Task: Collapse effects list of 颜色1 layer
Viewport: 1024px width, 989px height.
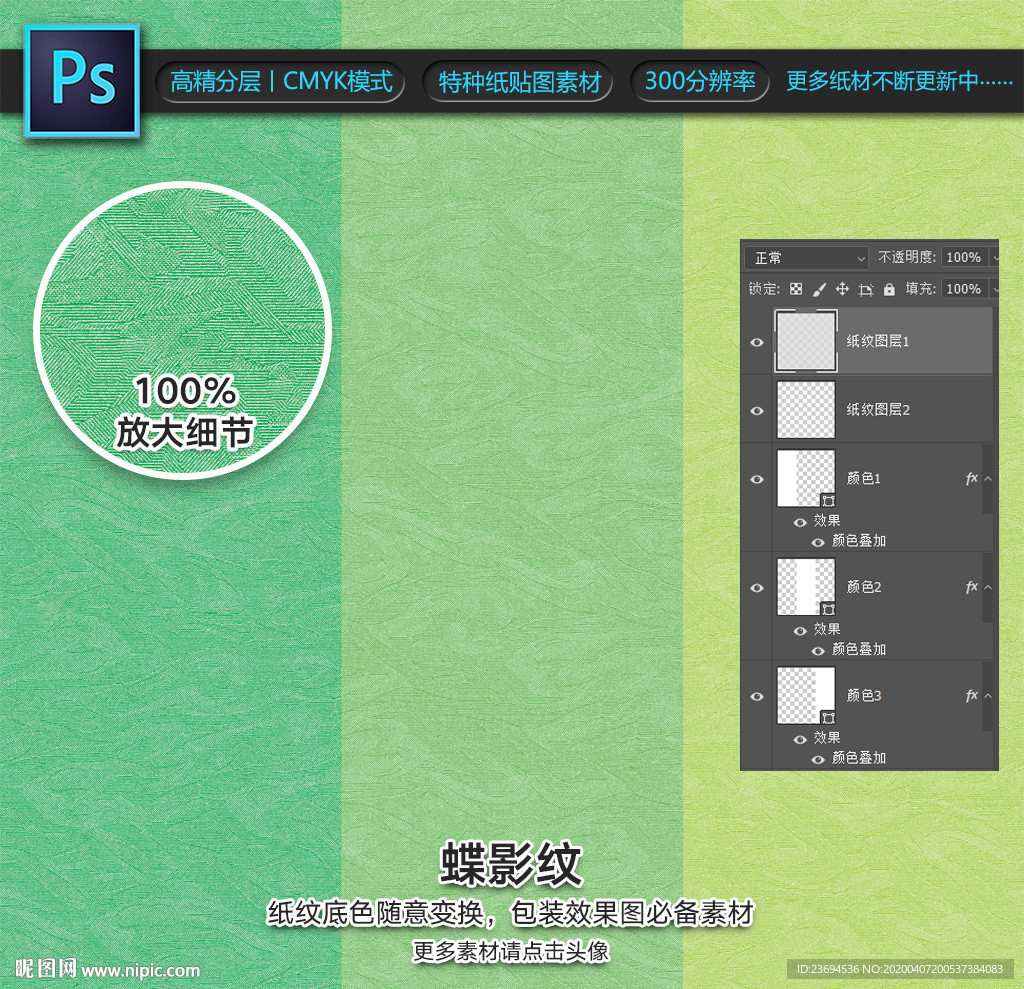Action: click(x=988, y=478)
